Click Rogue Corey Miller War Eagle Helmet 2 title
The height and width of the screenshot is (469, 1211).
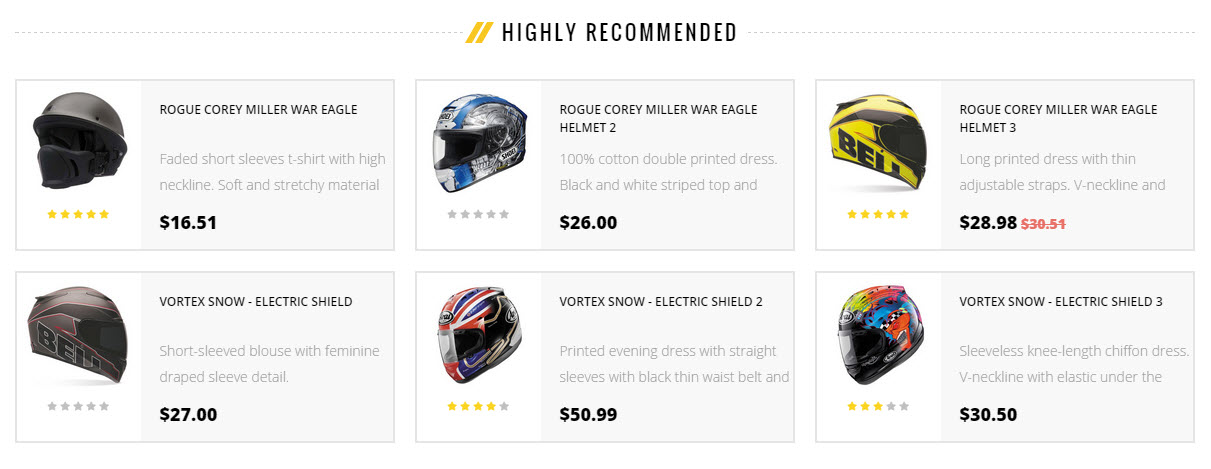point(658,118)
